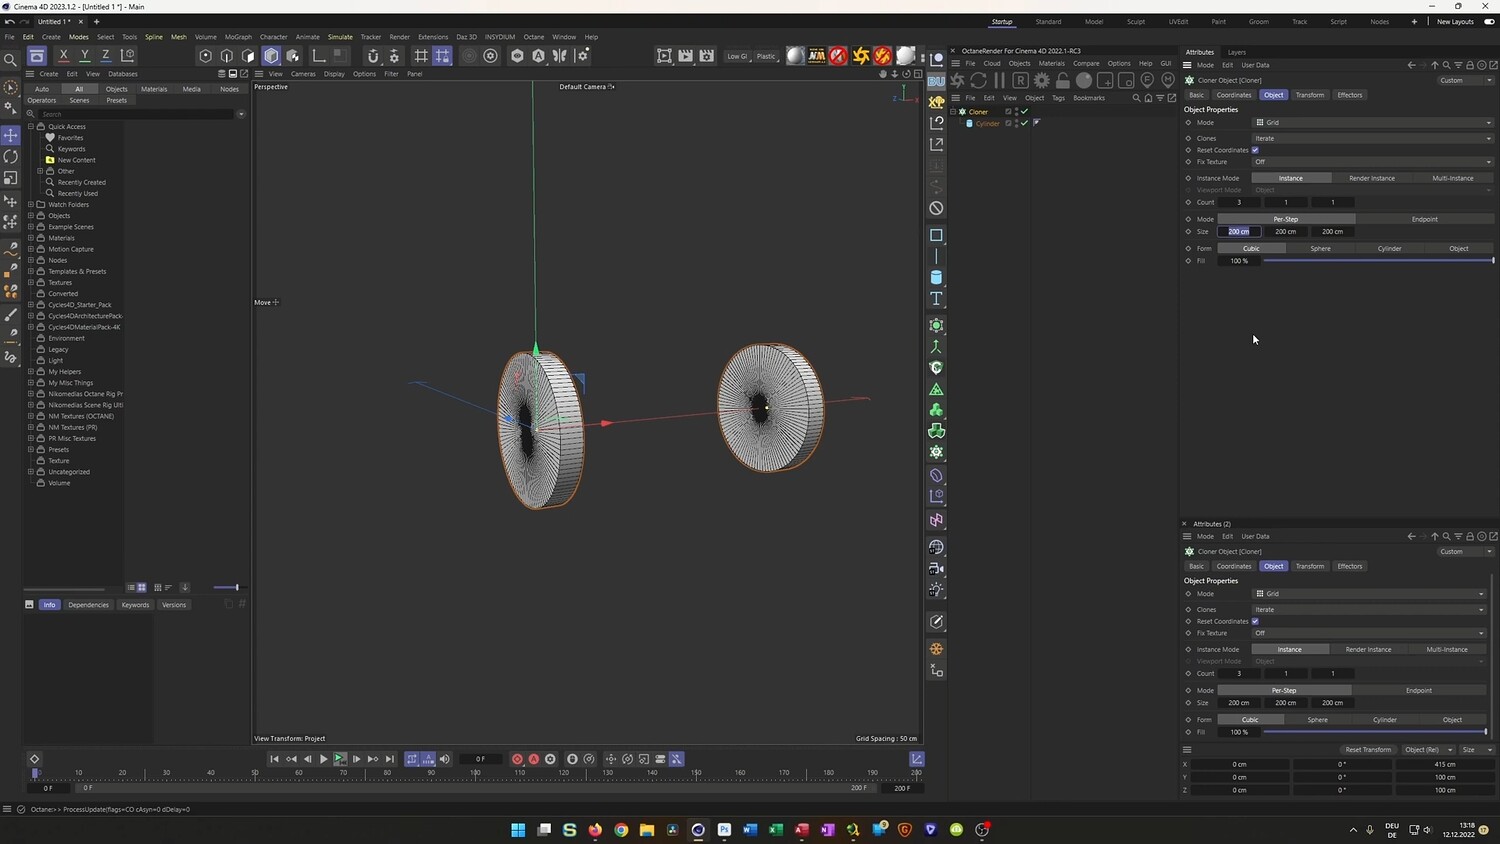Enable the magnet snap icon
Viewport: 1500px width, 844px height.
pyautogui.click(x=373, y=56)
